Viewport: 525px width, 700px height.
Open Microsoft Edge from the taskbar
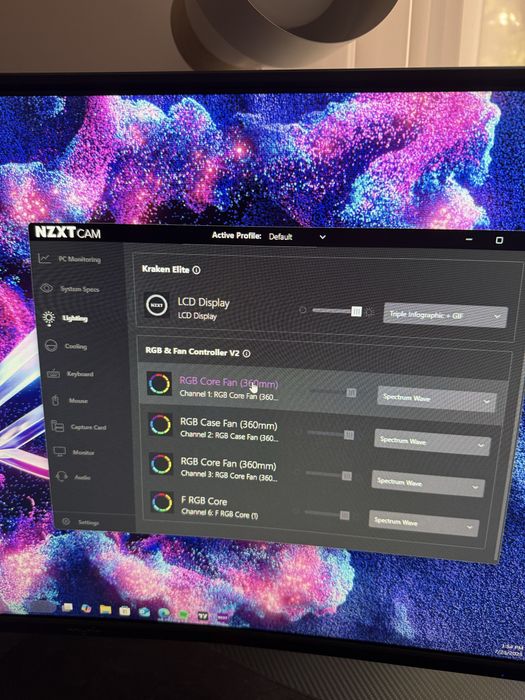[164, 613]
